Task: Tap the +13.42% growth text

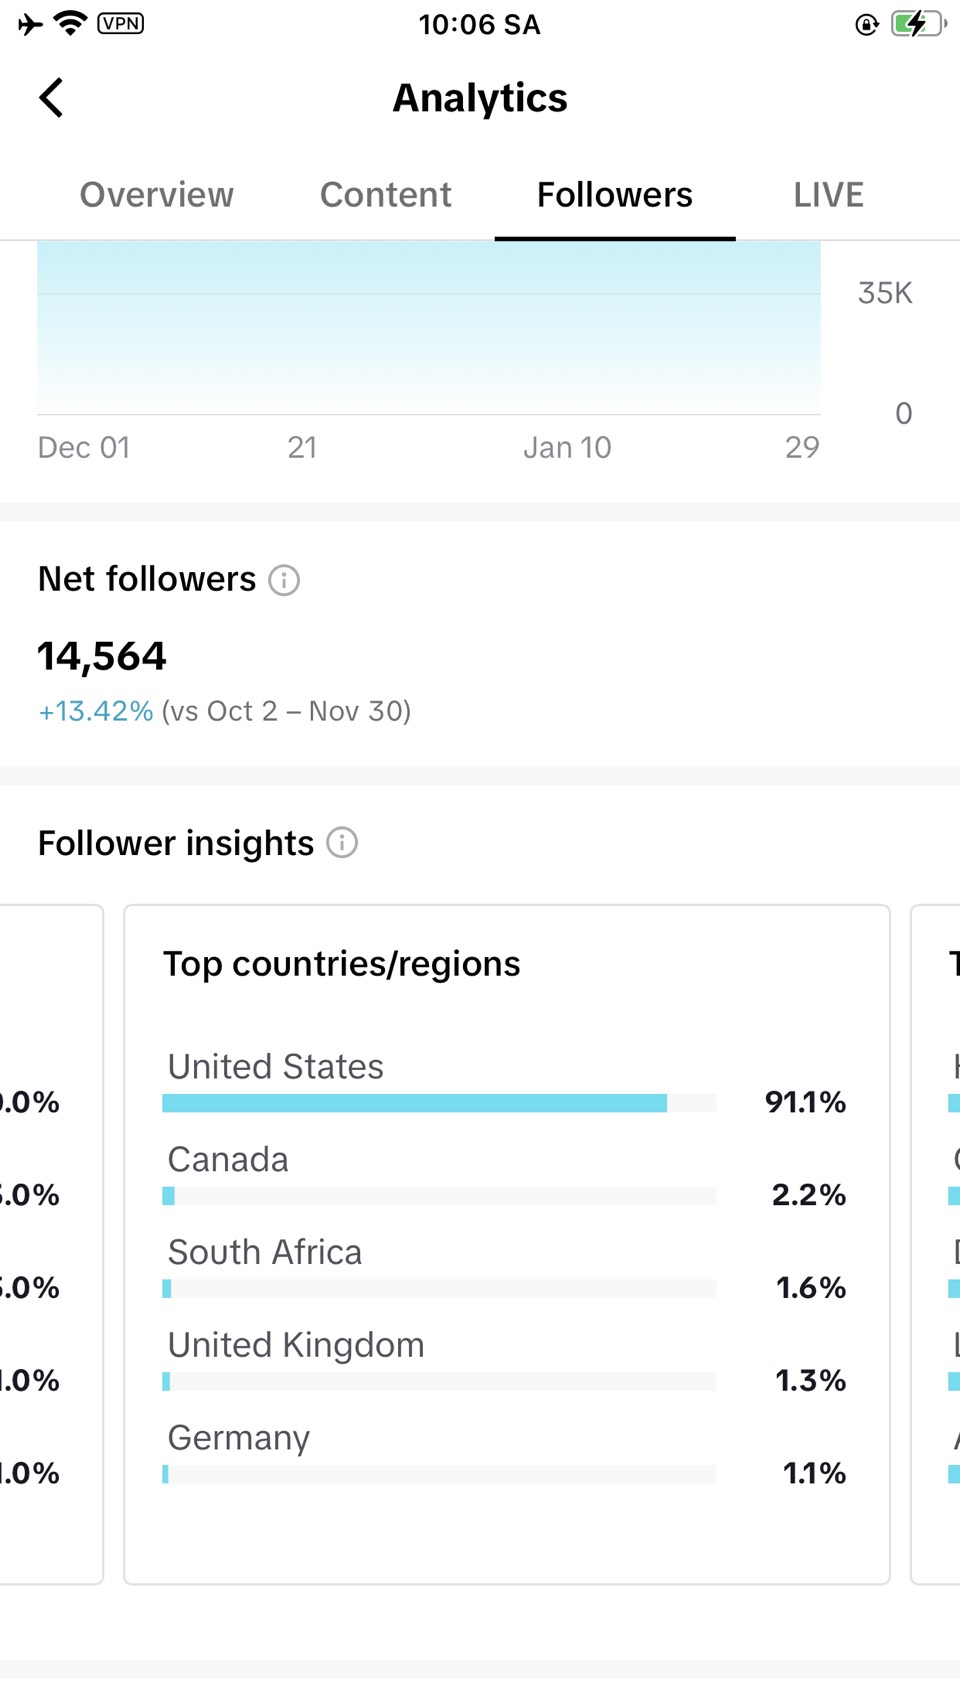Action: pos(96,711)
